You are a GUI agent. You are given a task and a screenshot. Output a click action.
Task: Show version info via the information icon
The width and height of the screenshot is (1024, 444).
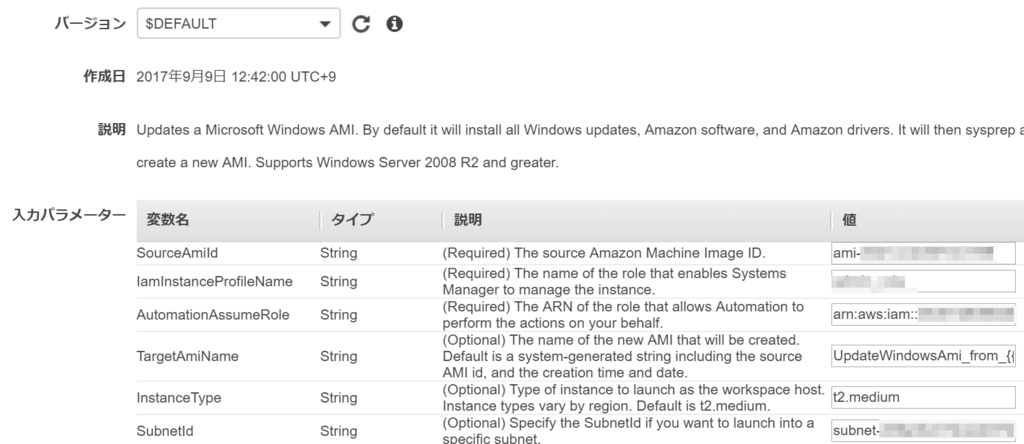[x=394, y=24]
